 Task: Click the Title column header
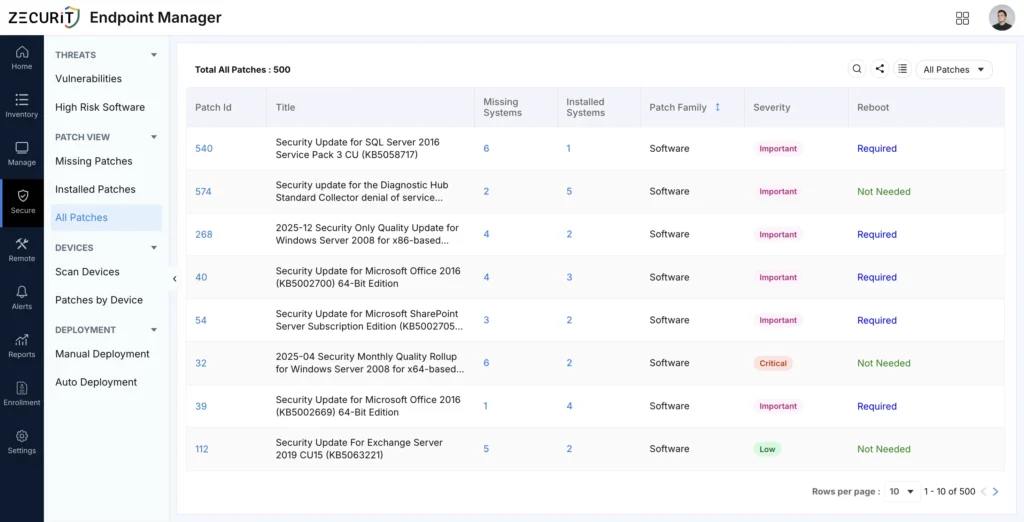pyautogui.click(x=285, y=107)
